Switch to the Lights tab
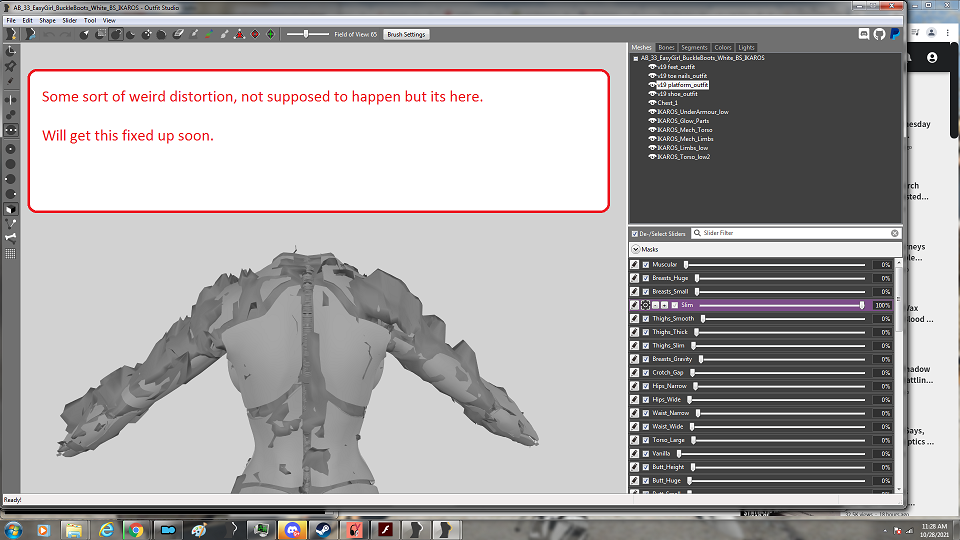The height and width of the screenshot is (540, 960). click(x=746, y=47)
